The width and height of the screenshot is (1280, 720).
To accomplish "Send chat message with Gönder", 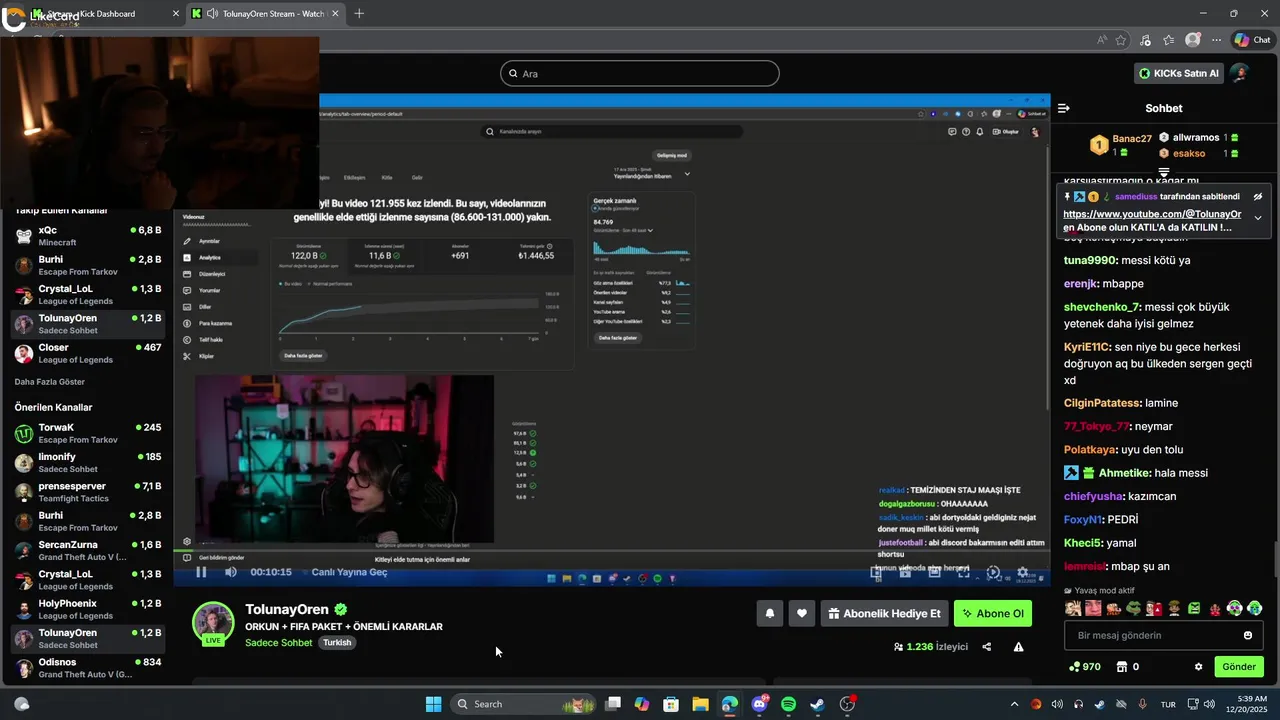I will (x=1238, y=667).
